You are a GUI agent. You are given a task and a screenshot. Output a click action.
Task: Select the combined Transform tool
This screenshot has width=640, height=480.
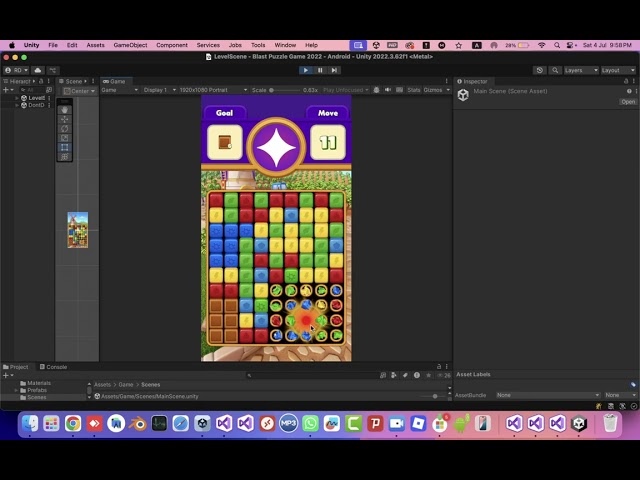point(64,157)
